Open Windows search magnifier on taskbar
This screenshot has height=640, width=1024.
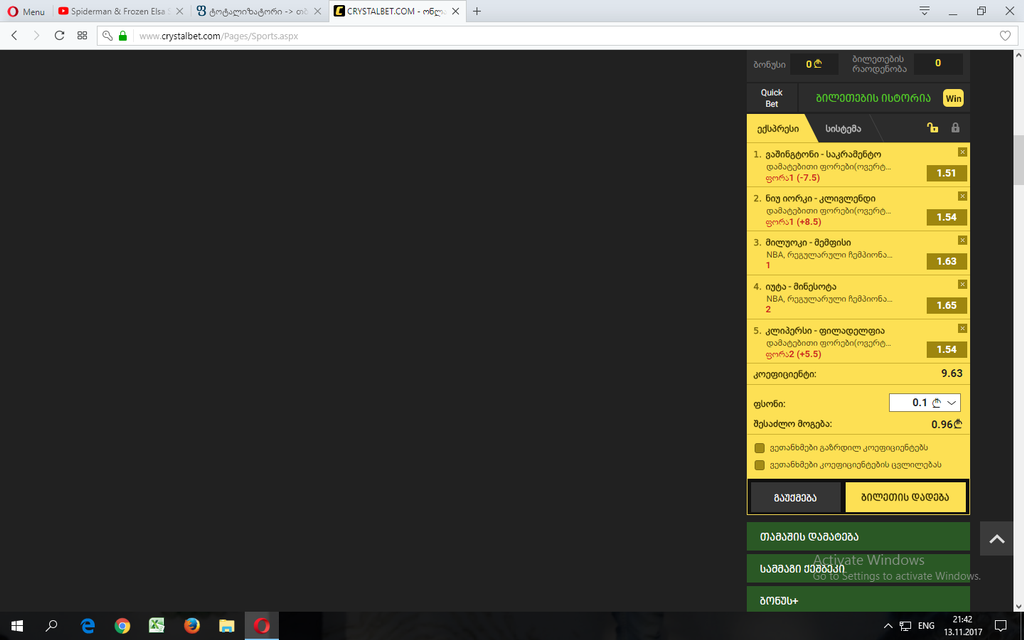click(x=51, y=626)
